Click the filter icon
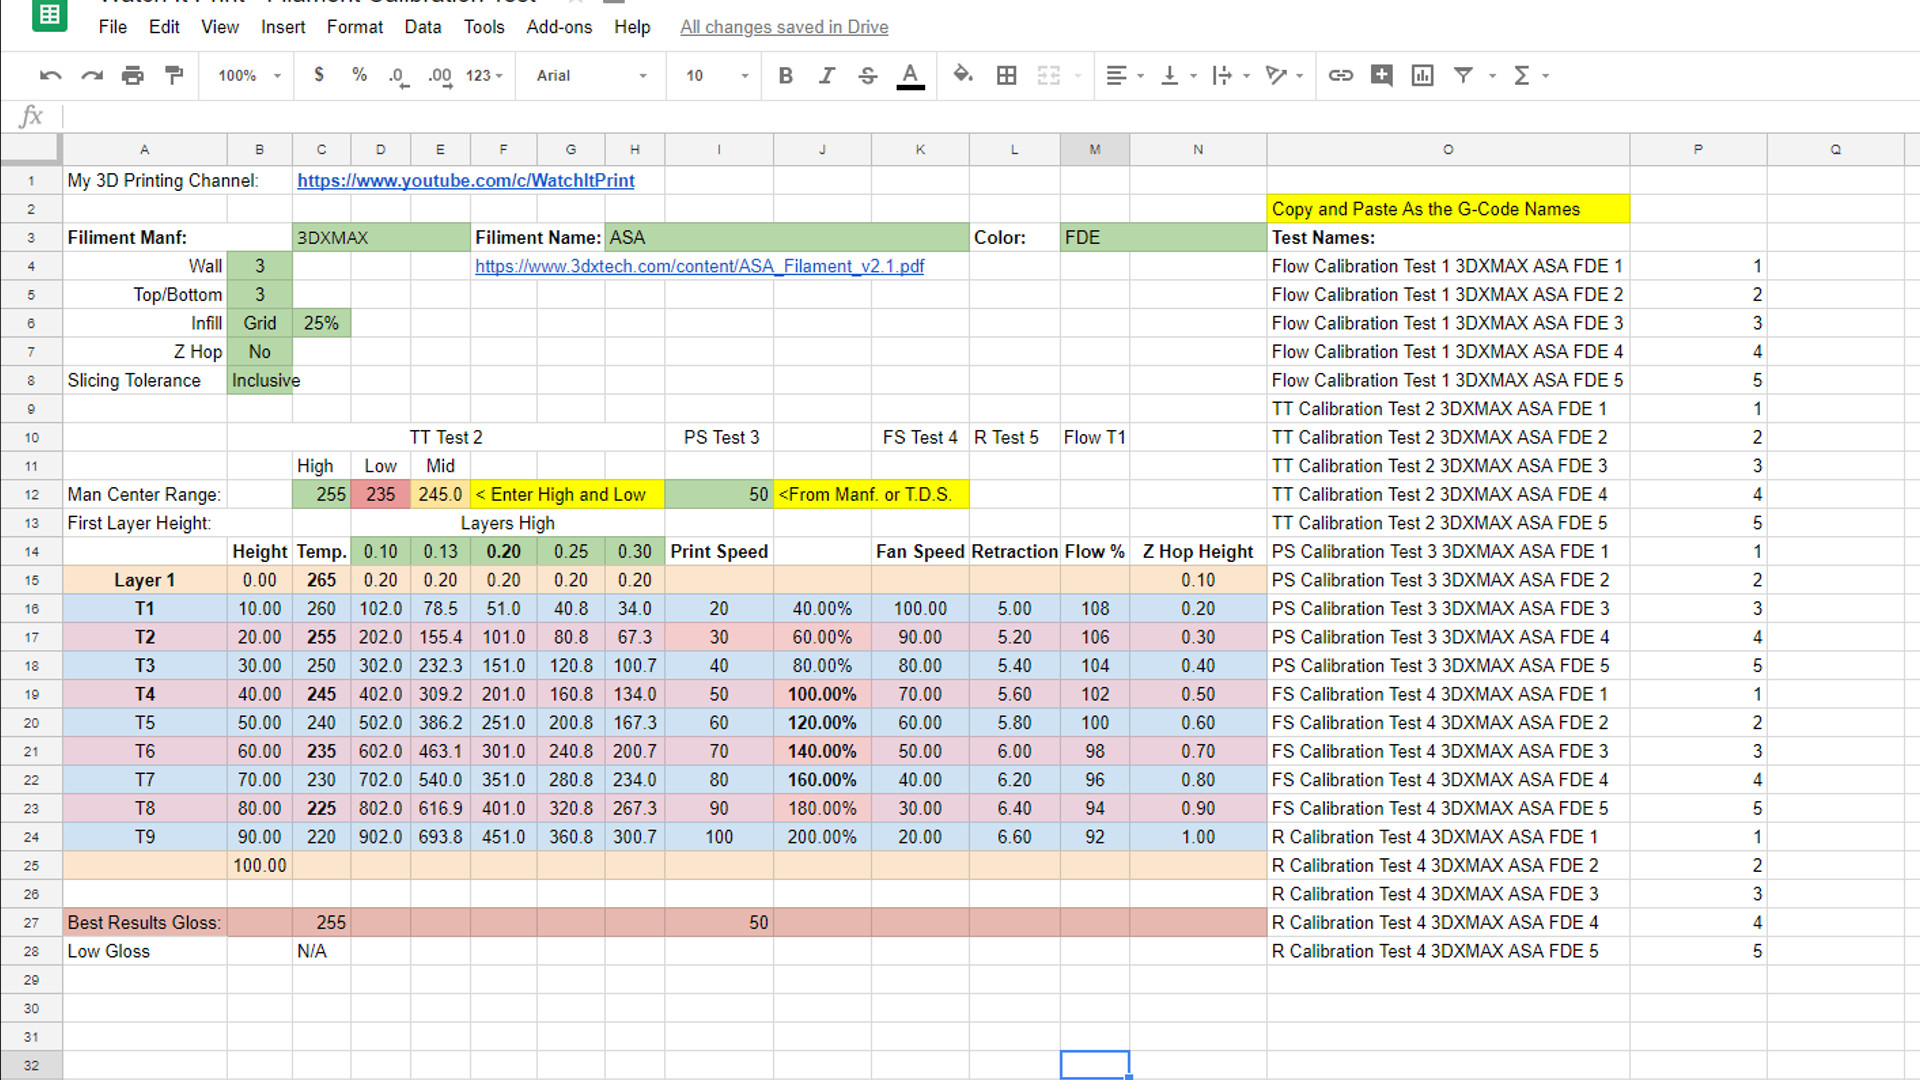Screen dimensions: 1920x1080 1463,76
